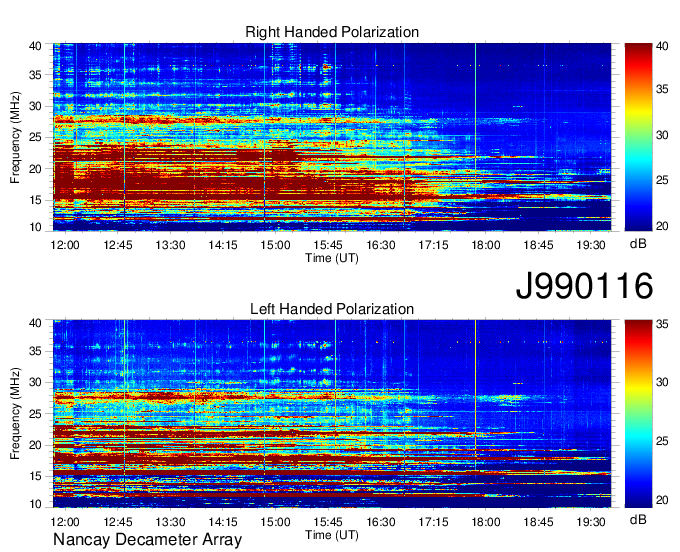This screenshot has width=680, height=552.
Task: Click the 25 dB label on upper colorbar
Action: click(662, 180)
